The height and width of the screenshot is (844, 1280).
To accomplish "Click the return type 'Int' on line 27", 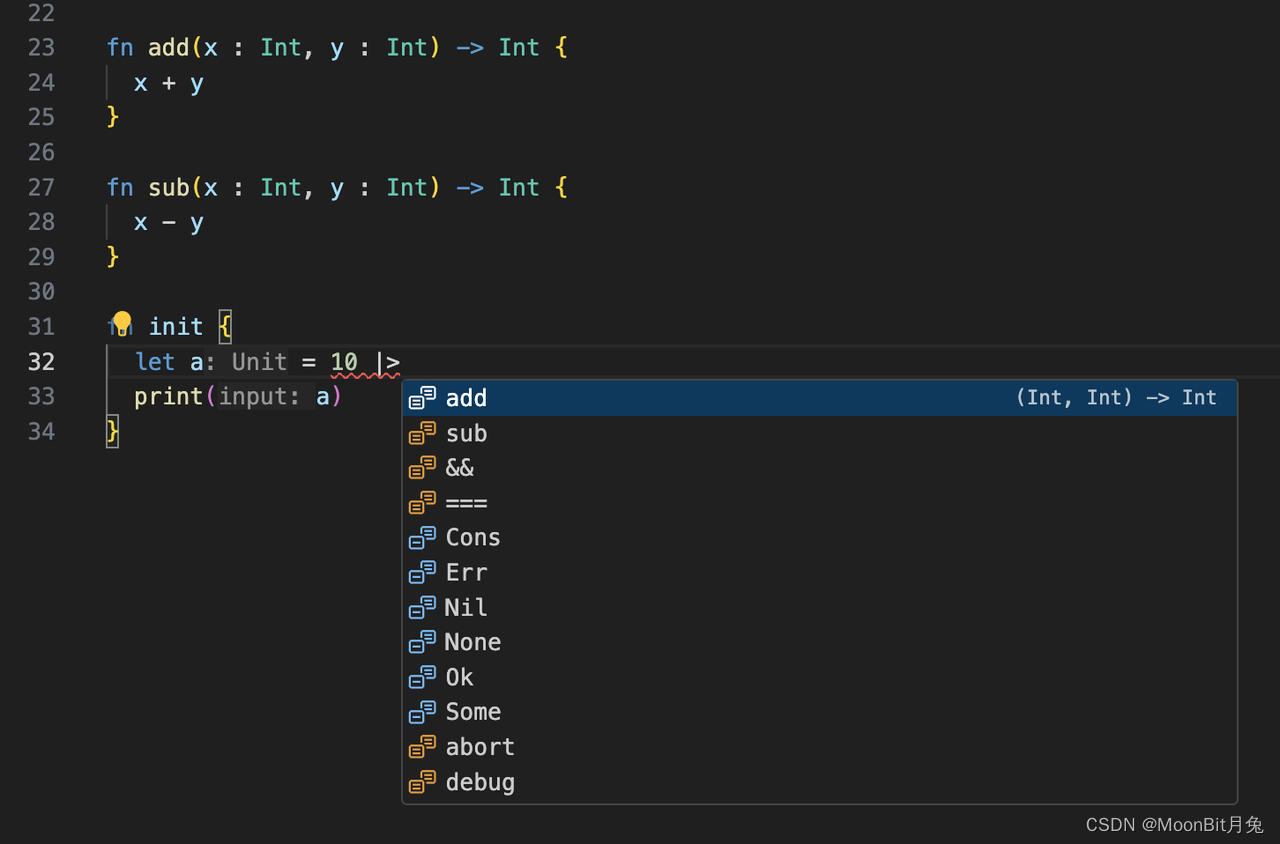I will pos(519,188).
